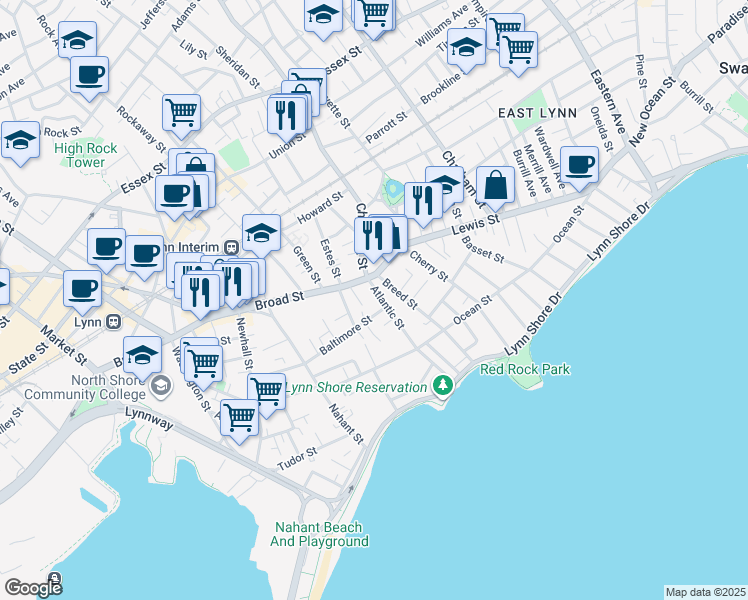The width and height of the screenshot is (748, 600).
Task: Click the Map data ©2025 attribution
Action: click(x=706, y=592)
